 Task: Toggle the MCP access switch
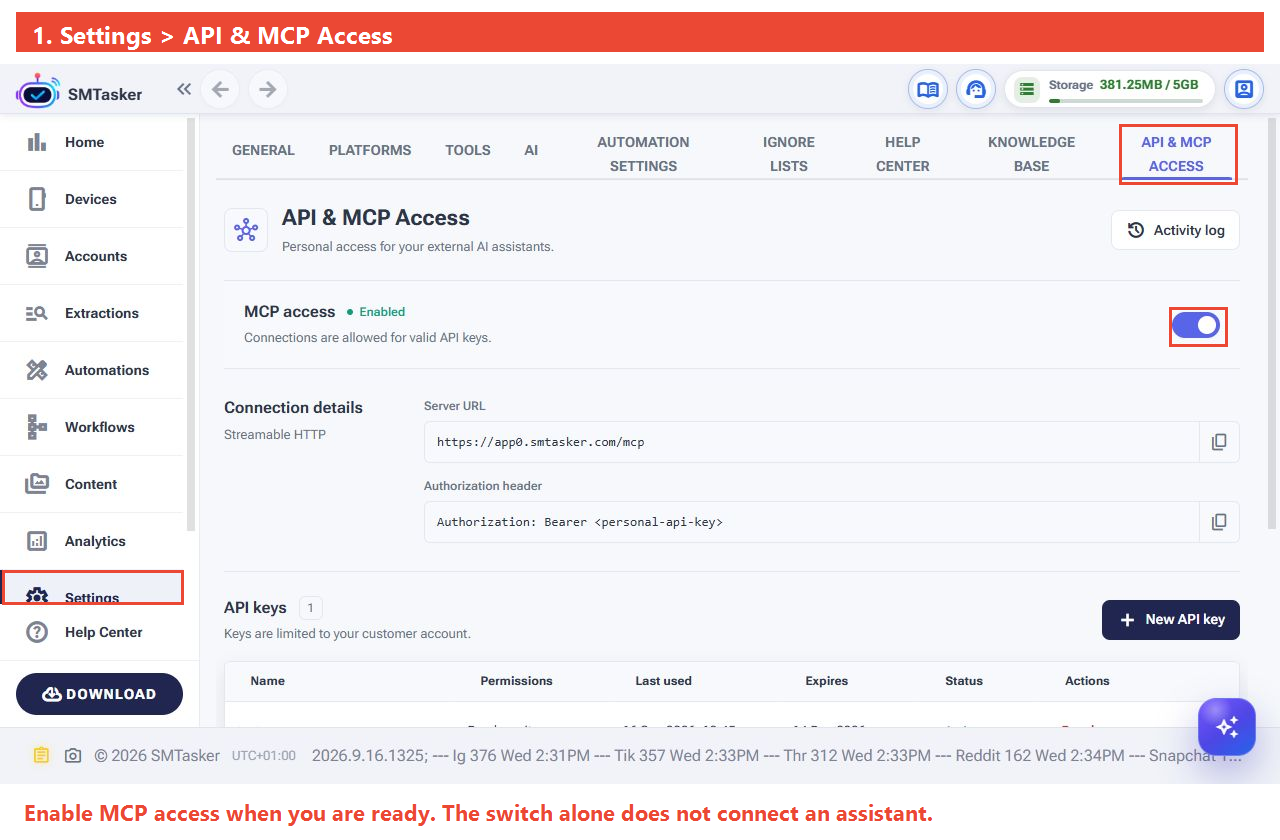tap(1196, 325)
